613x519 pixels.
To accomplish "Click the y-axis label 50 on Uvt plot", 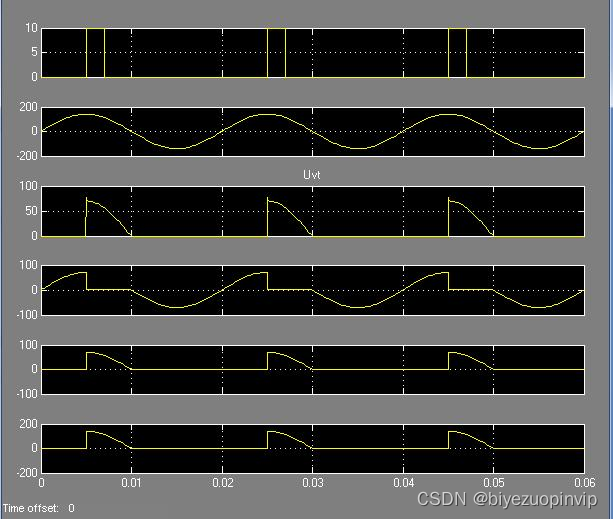I will 31,211.
